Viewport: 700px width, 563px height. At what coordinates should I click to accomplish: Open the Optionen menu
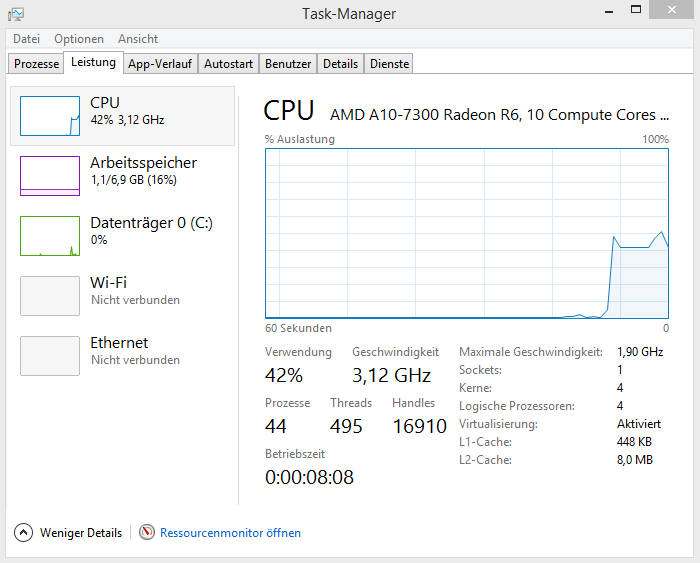point(79,39)
